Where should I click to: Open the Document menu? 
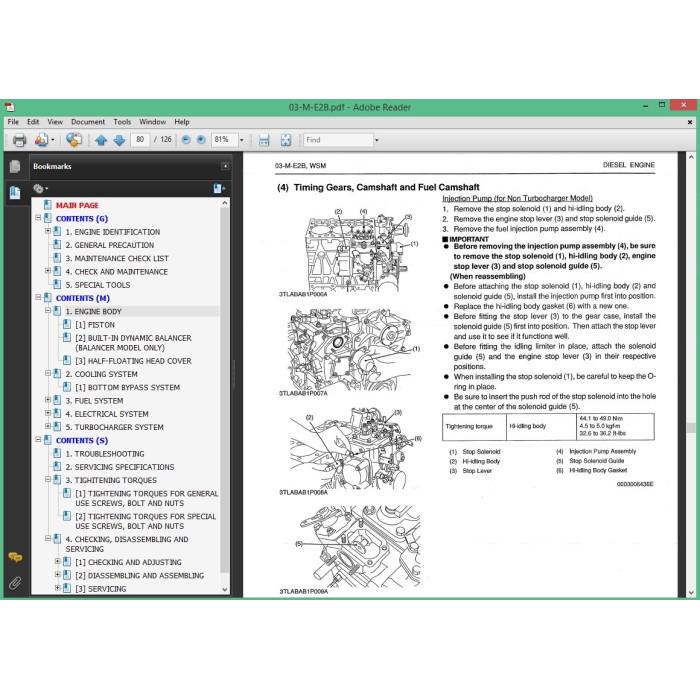pyautogui.click(x=88, y=122)
